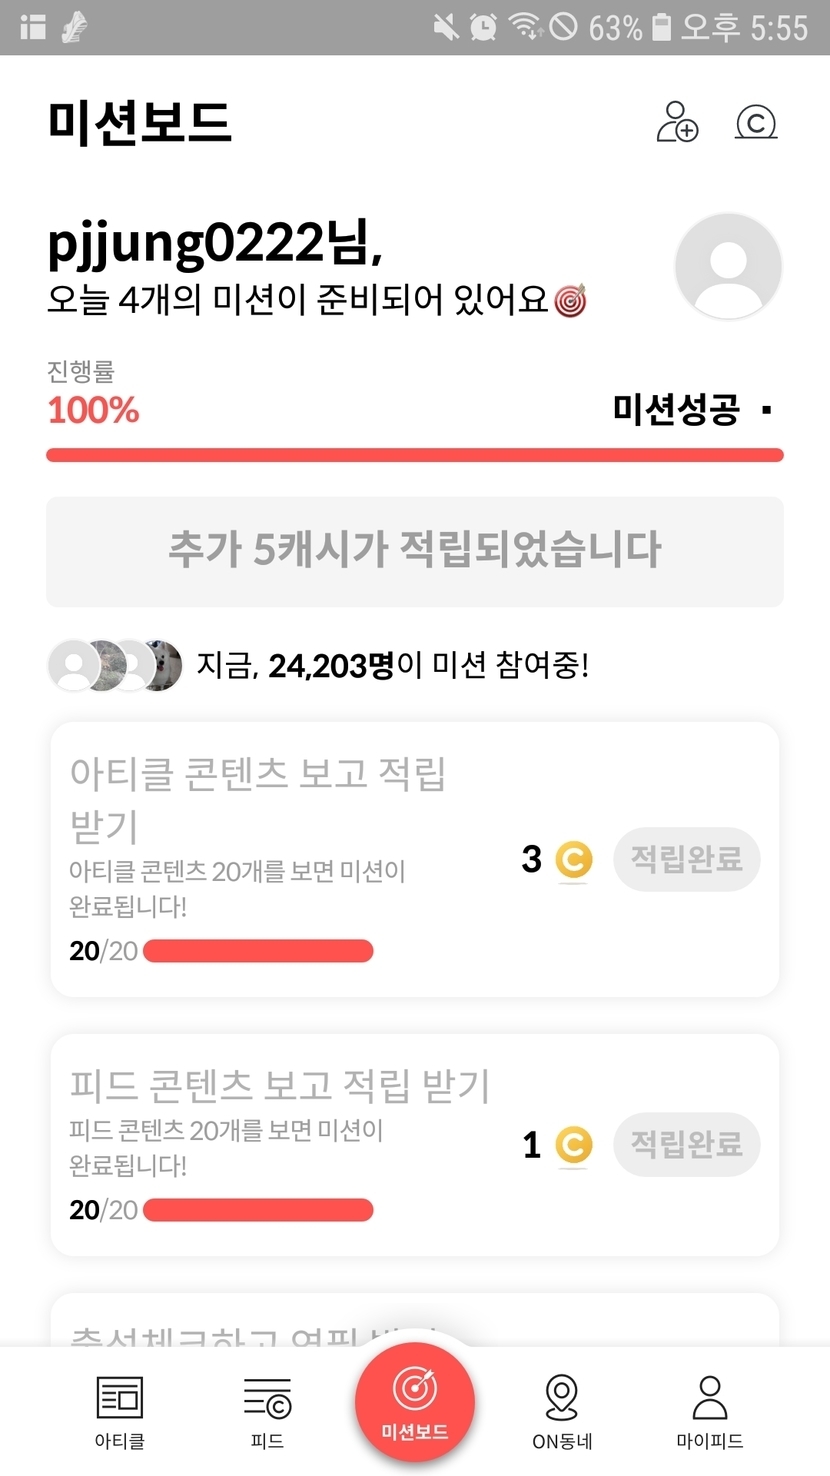830x1476 pixels.
Task: Click the article mission 20/20 progress bar
Action: (x=258, y=950)
